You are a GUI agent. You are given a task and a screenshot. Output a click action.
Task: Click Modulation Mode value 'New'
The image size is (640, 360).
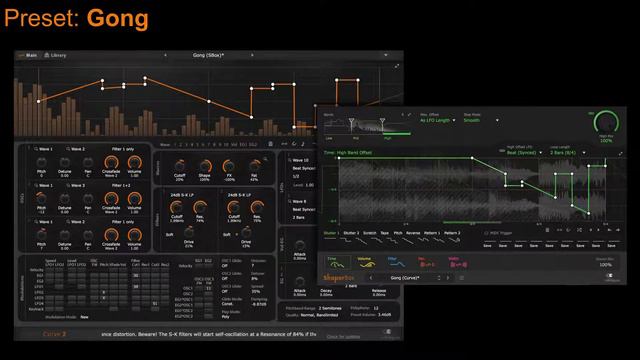[x=84, y=317]
